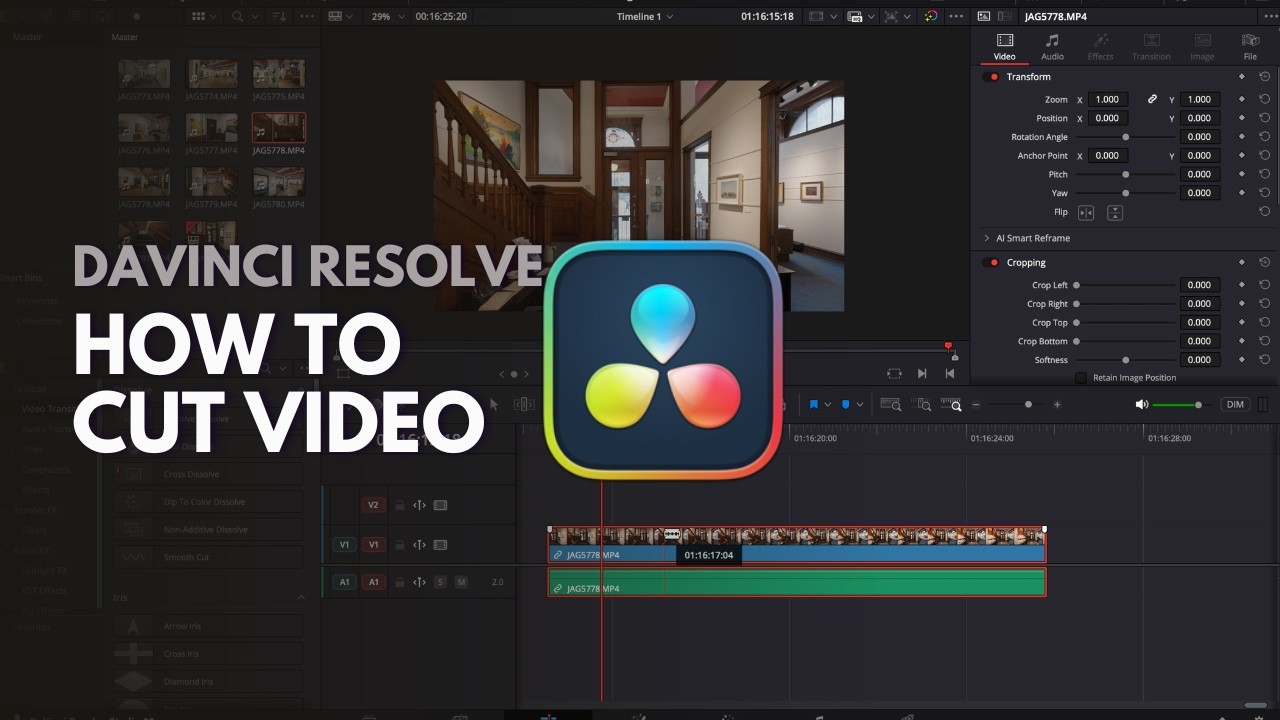Viewport: 1280px width, 720px height.
Task: Toggle the Zoom X/Y link icon
Action: point(1152,99)
